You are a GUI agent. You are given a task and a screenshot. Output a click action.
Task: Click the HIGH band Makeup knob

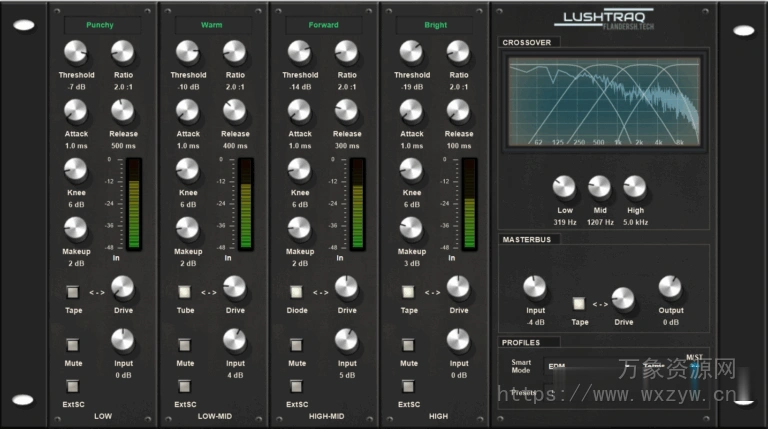point(410,229)
